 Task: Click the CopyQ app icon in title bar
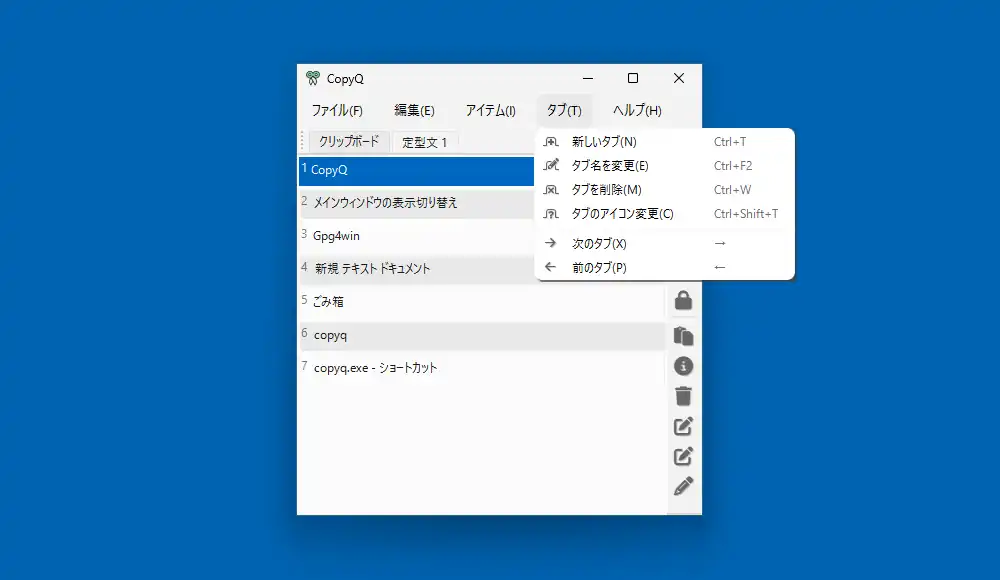(x=313, y=79)
